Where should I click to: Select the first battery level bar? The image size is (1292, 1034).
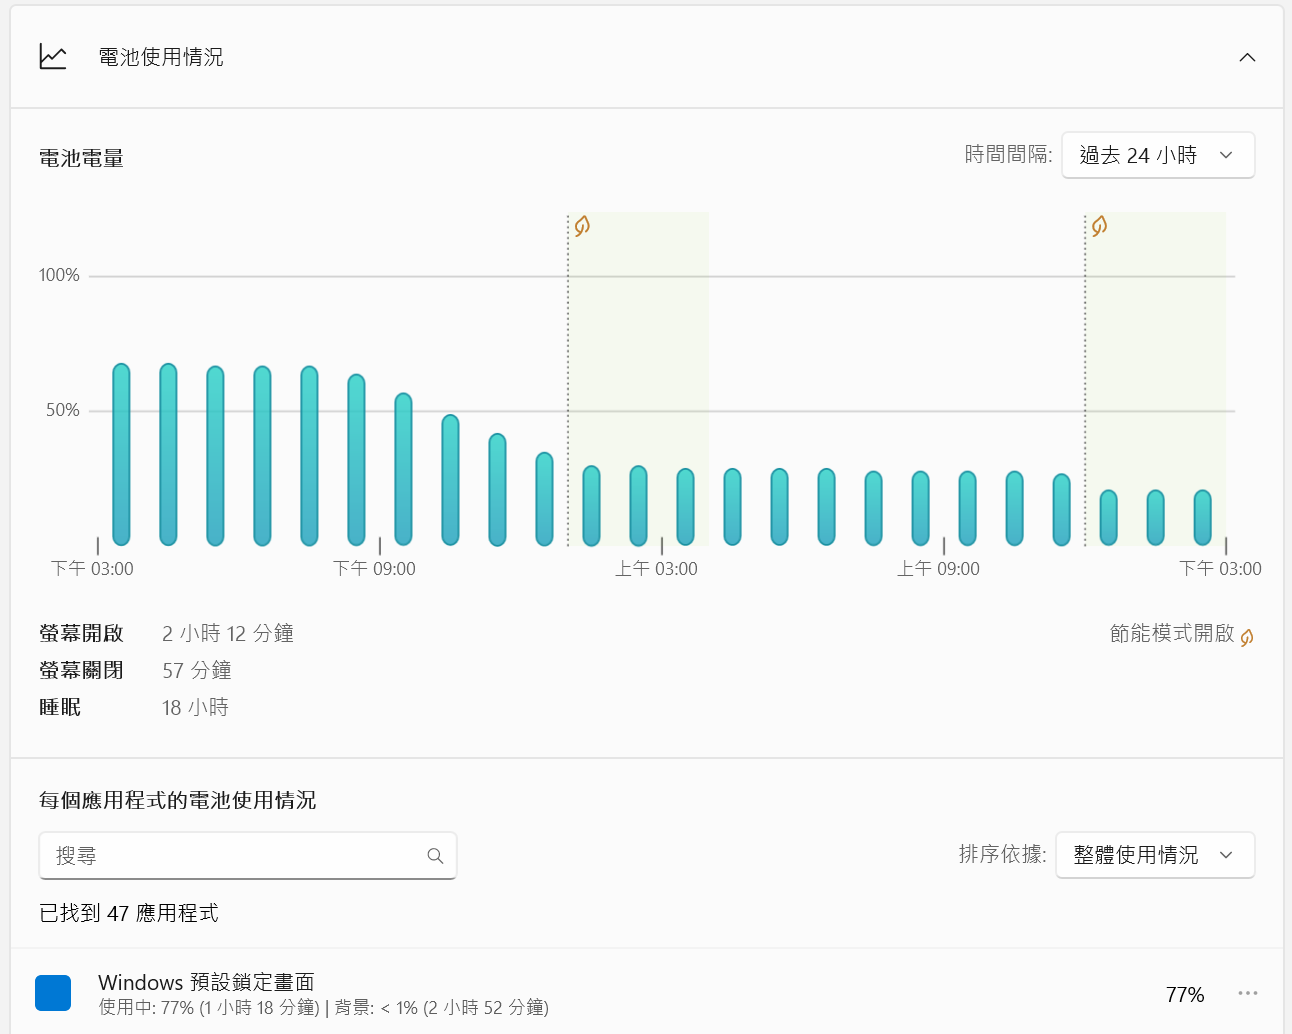pyautogui.click(x=121, y=455)
